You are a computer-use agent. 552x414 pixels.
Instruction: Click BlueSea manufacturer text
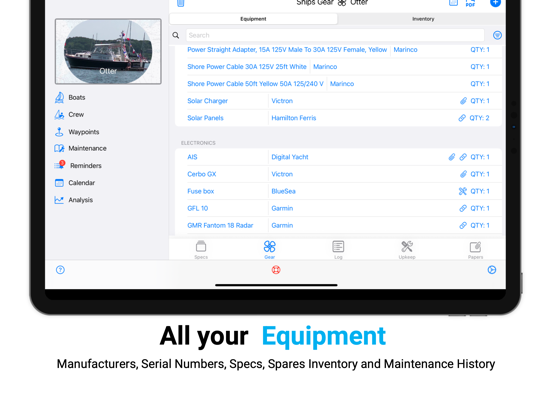click(283, 191)
